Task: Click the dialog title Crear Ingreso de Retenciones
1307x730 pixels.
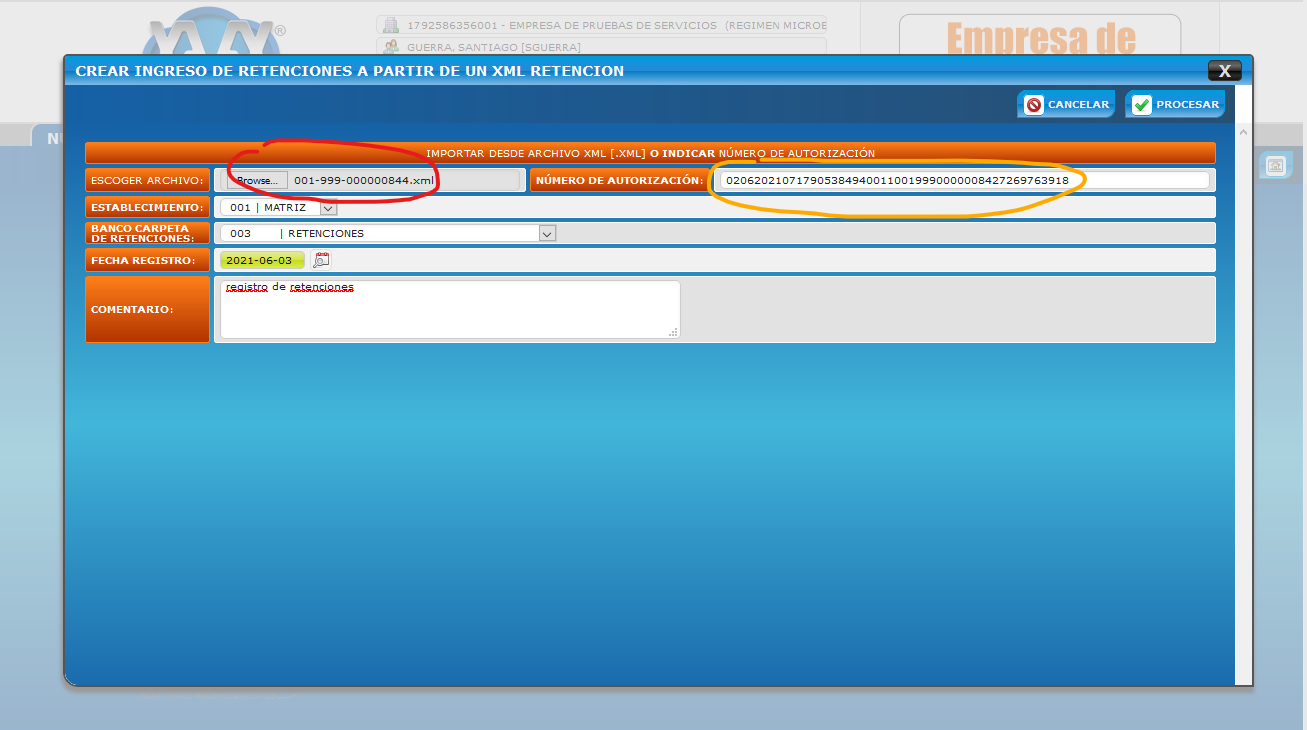Action: 350,71
